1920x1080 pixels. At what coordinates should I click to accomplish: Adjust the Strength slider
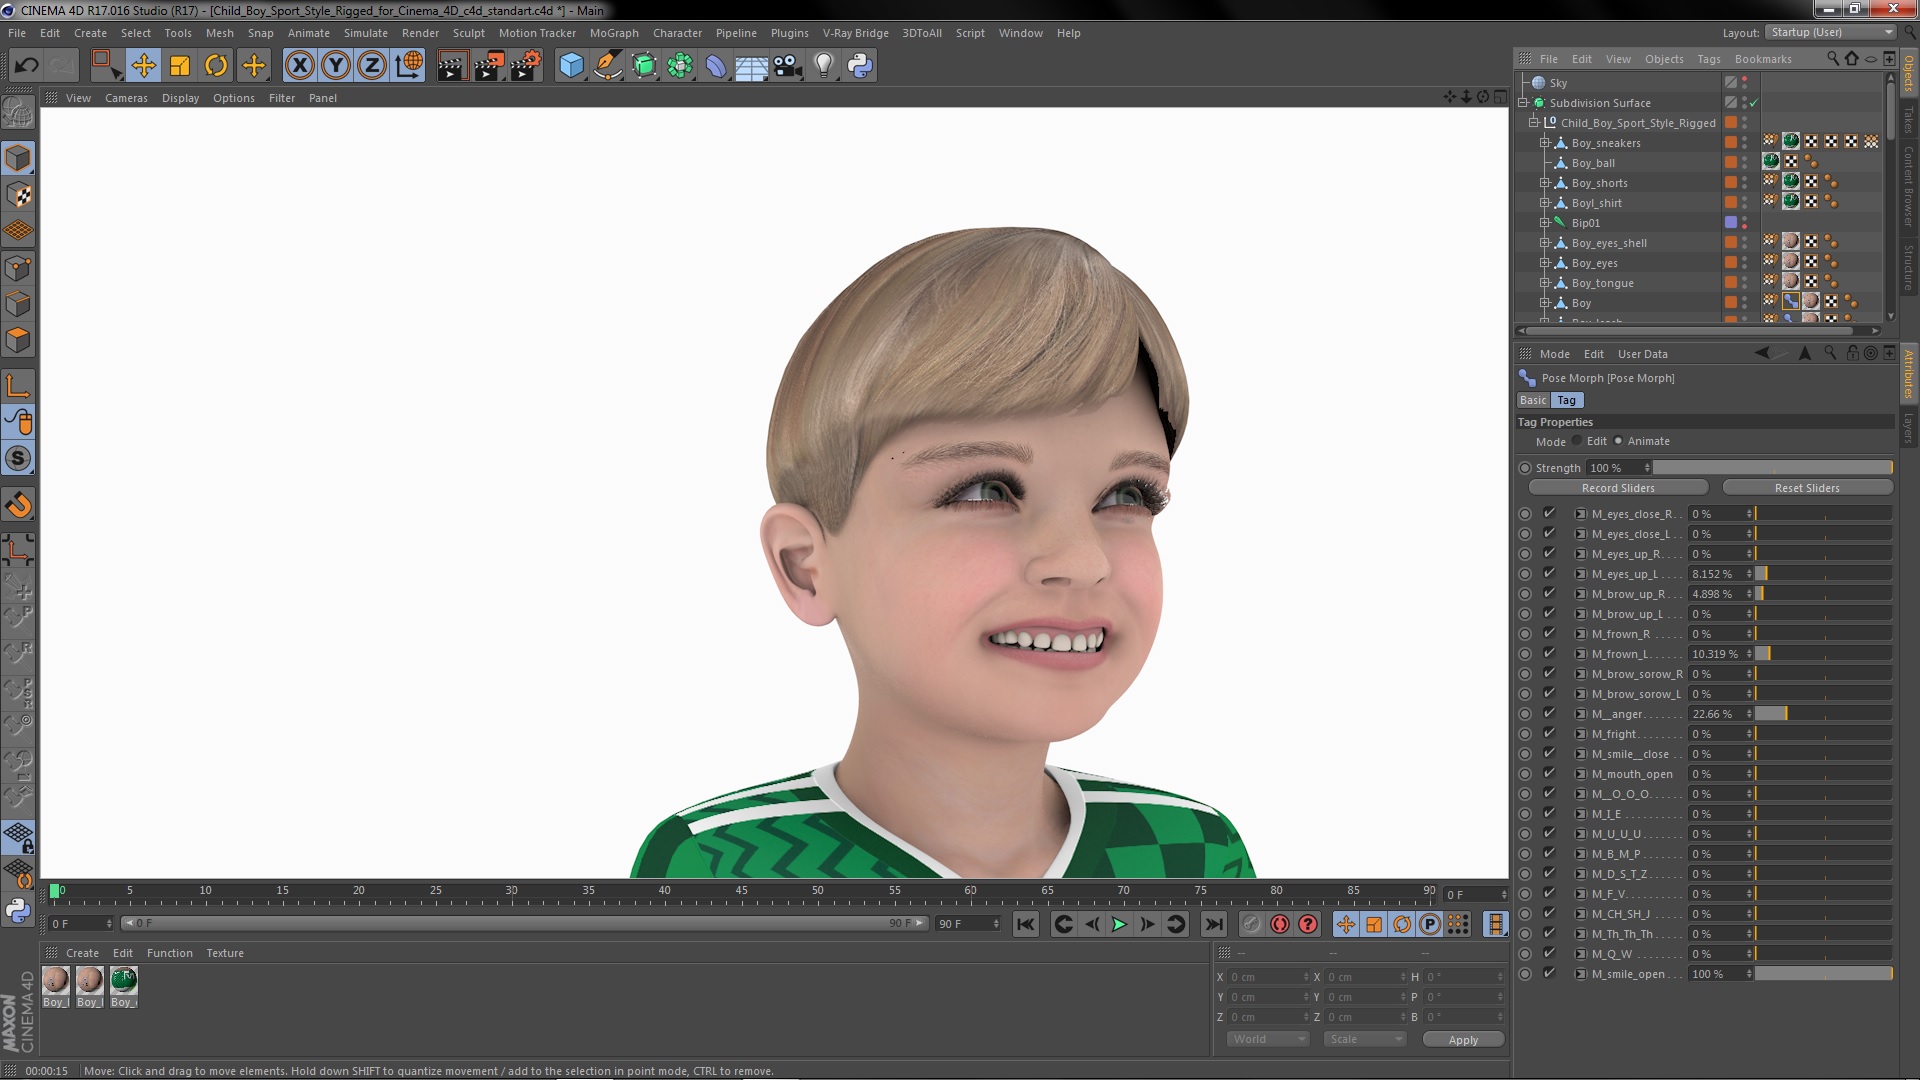[1773, 467]
